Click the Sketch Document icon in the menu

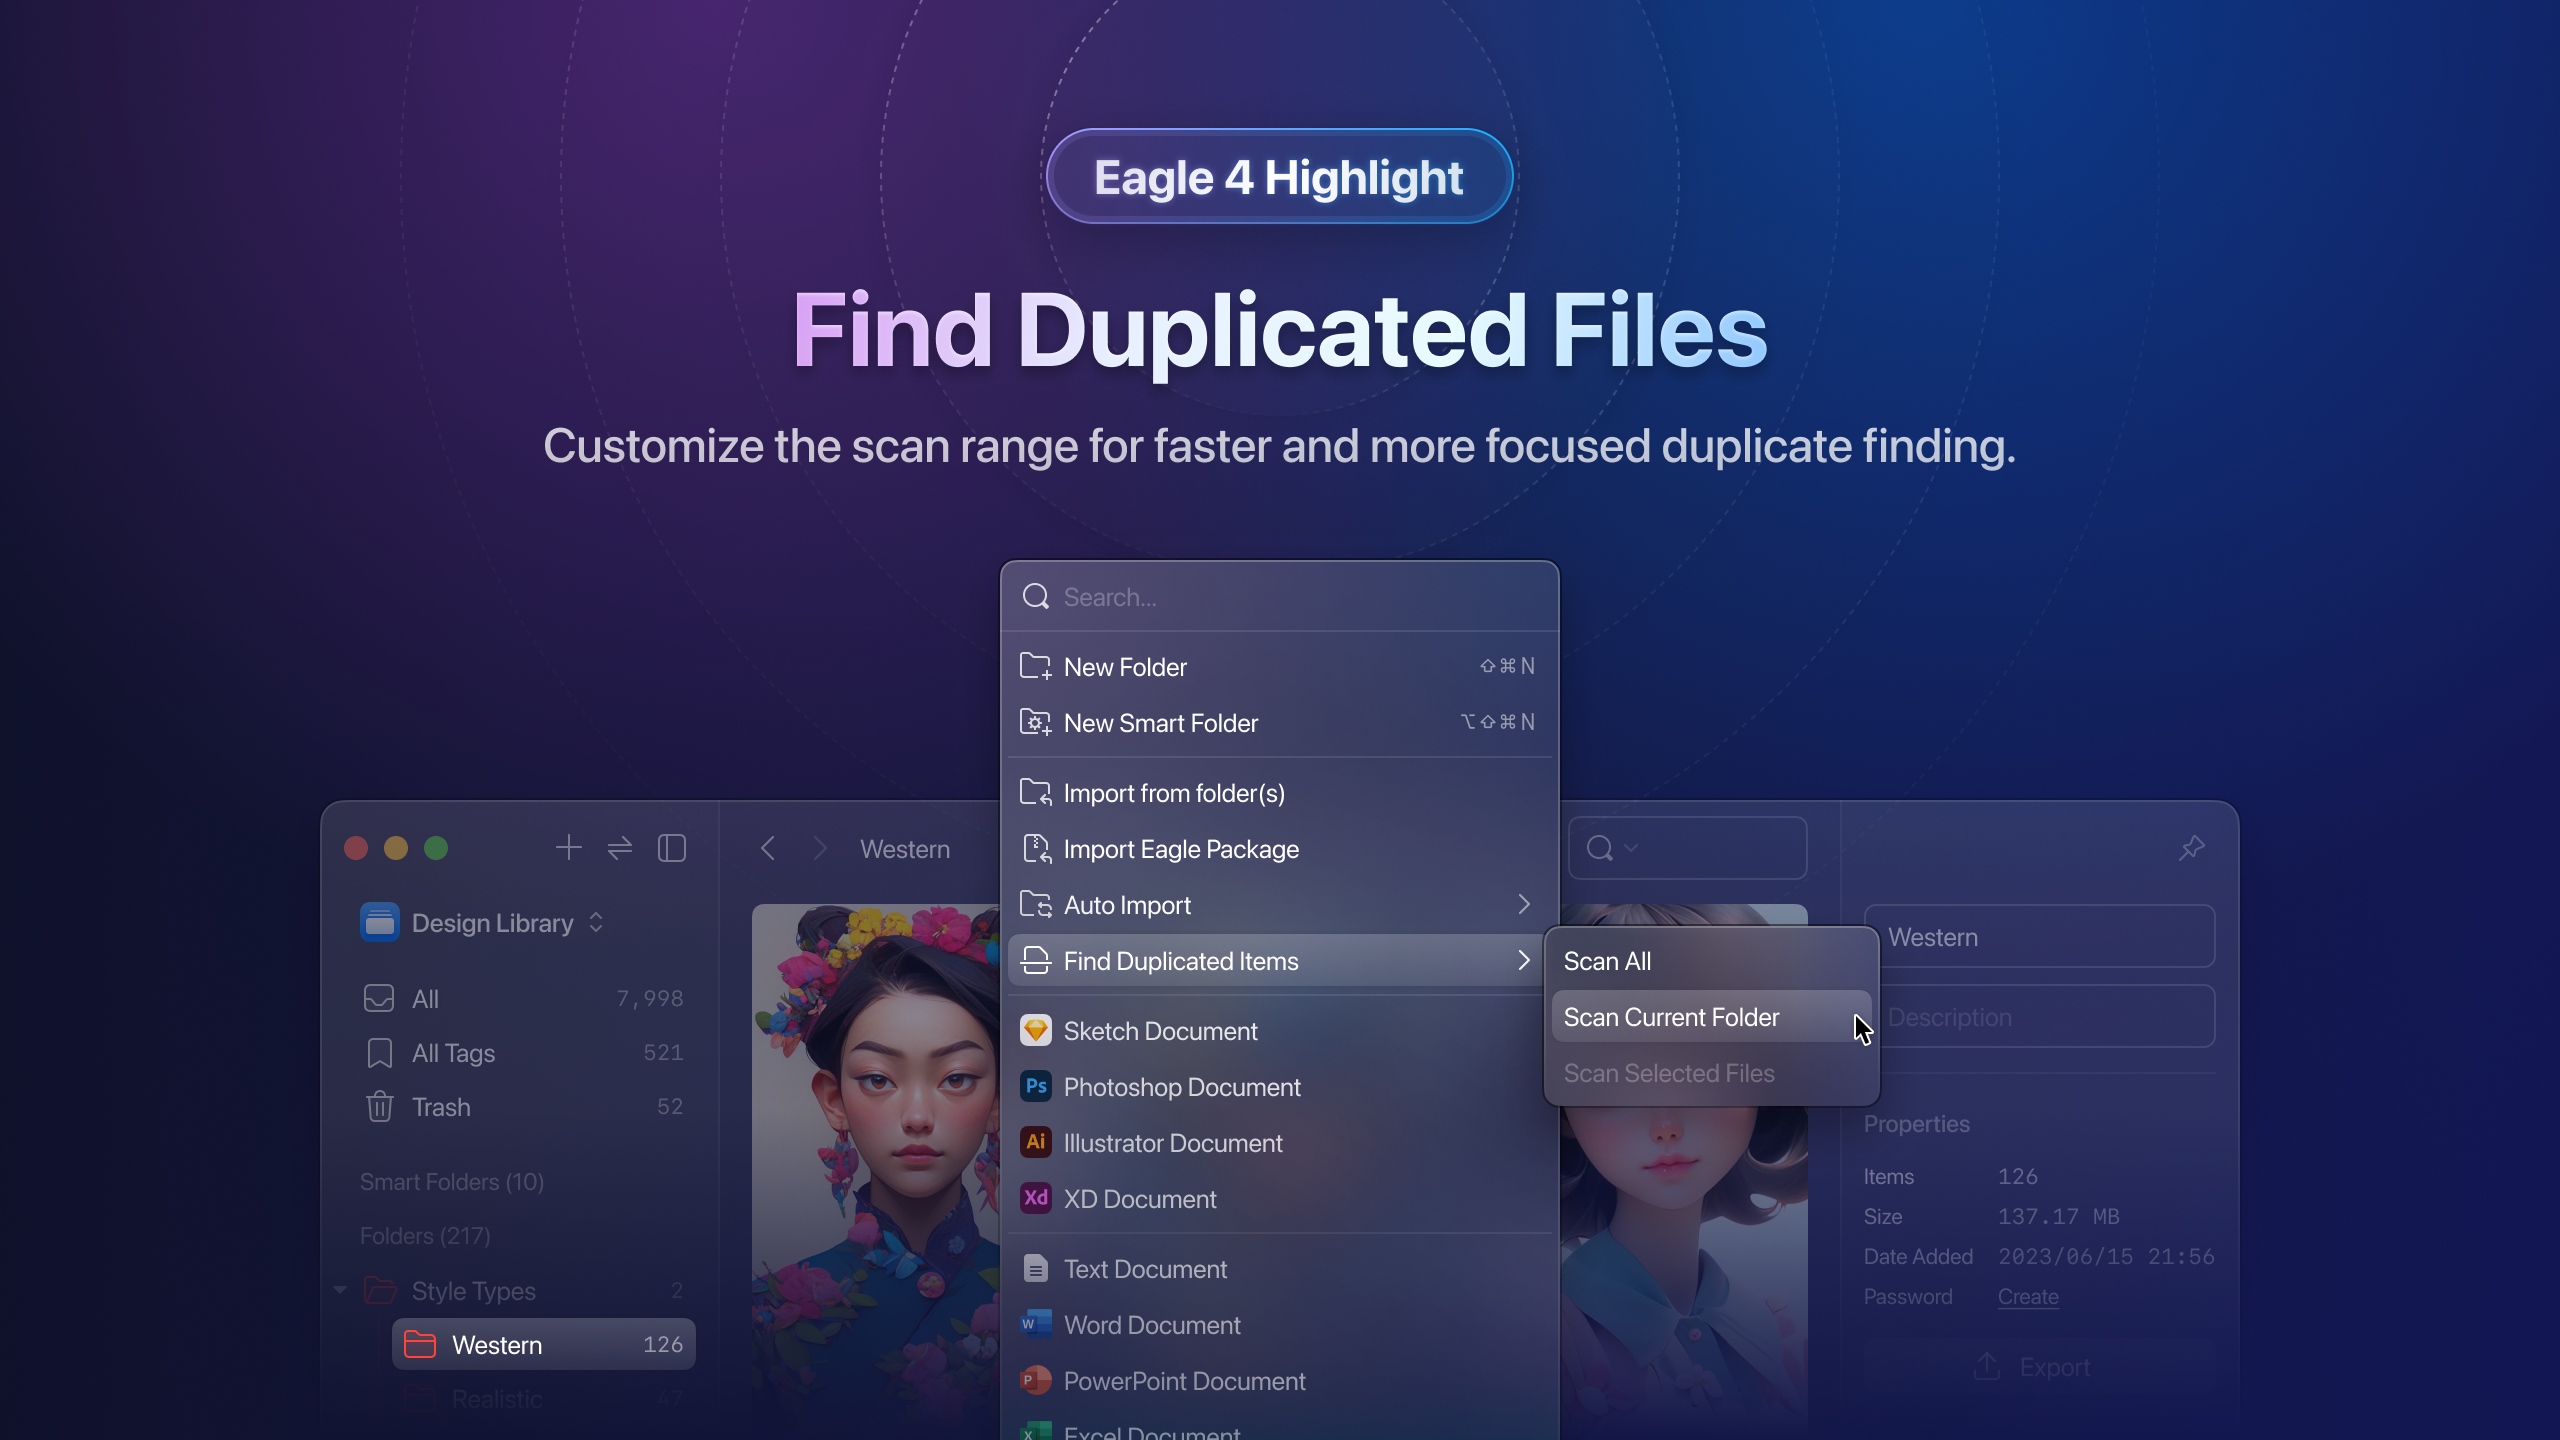[1036, 1031]
